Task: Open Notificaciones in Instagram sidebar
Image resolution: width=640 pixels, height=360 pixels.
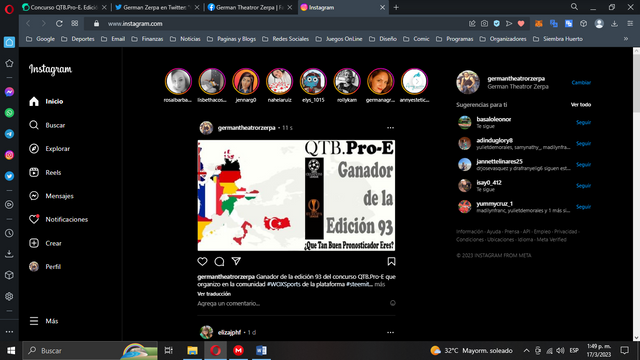Action: [x=58, y=219]
